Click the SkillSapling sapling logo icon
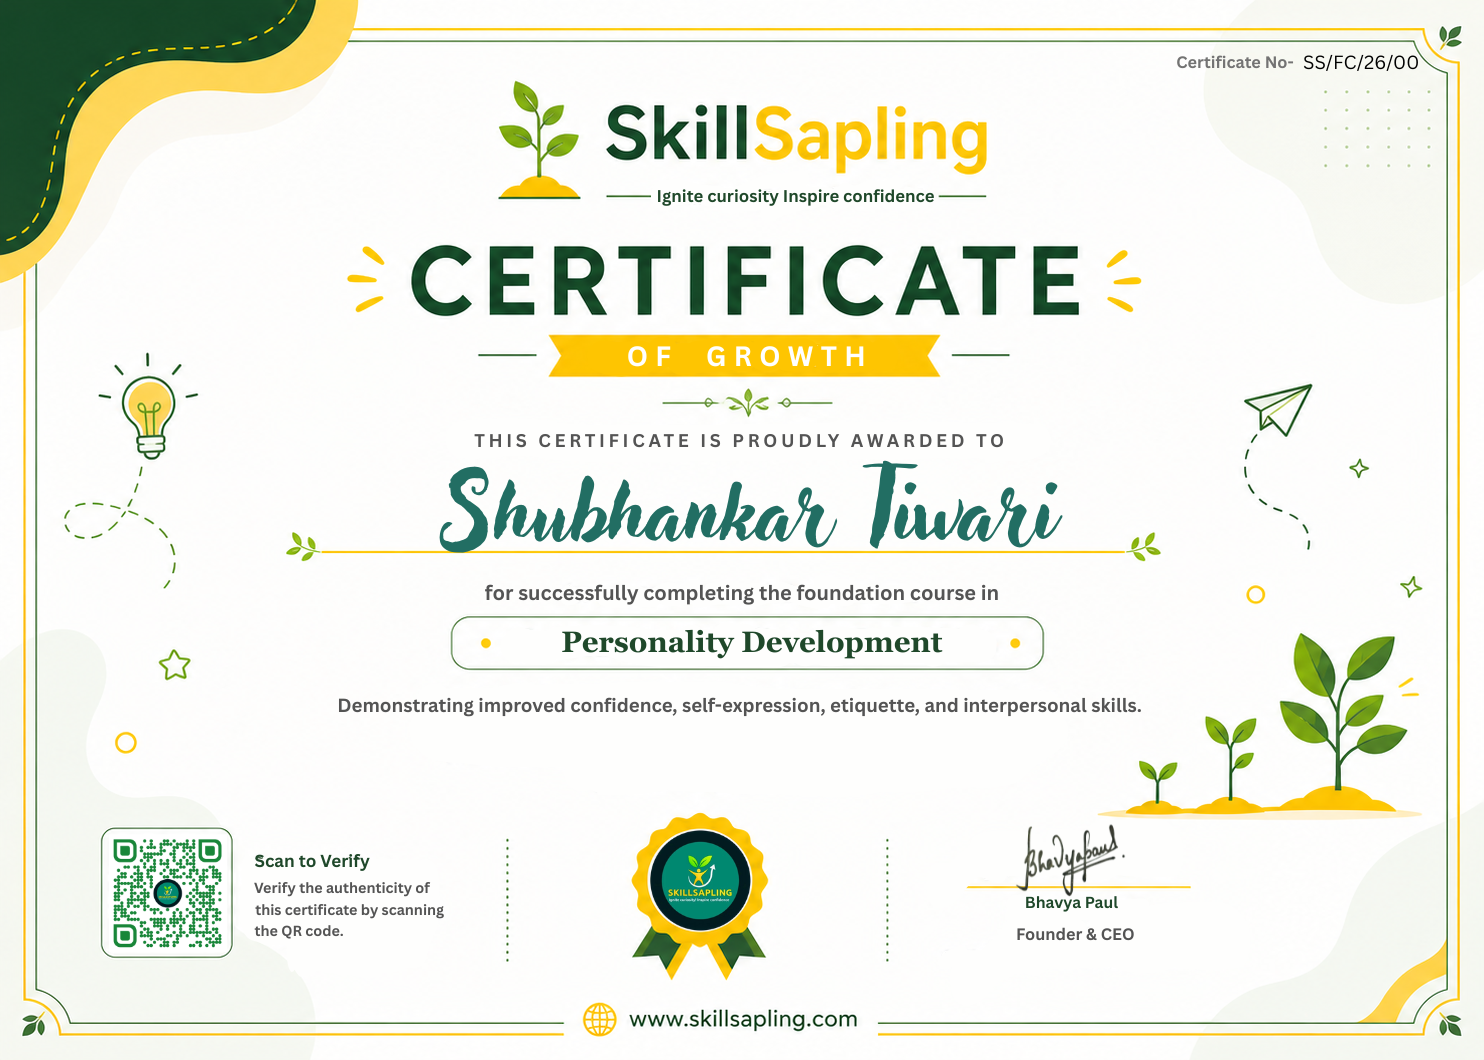Image resolution: width=1484 pixels, height=1060 pixels. click(540, 139)
